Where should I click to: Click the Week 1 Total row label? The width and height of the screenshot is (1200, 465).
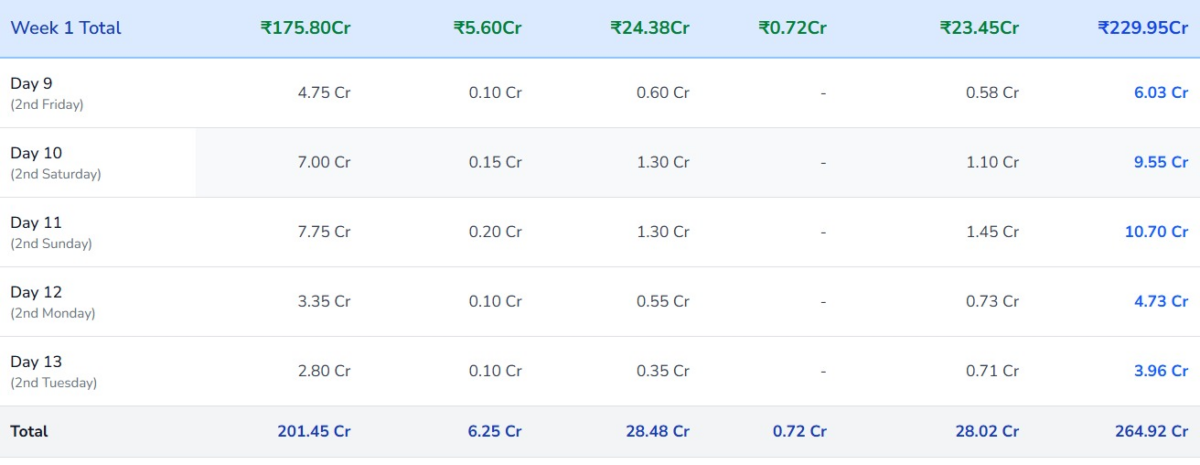[x=66, y=28]
